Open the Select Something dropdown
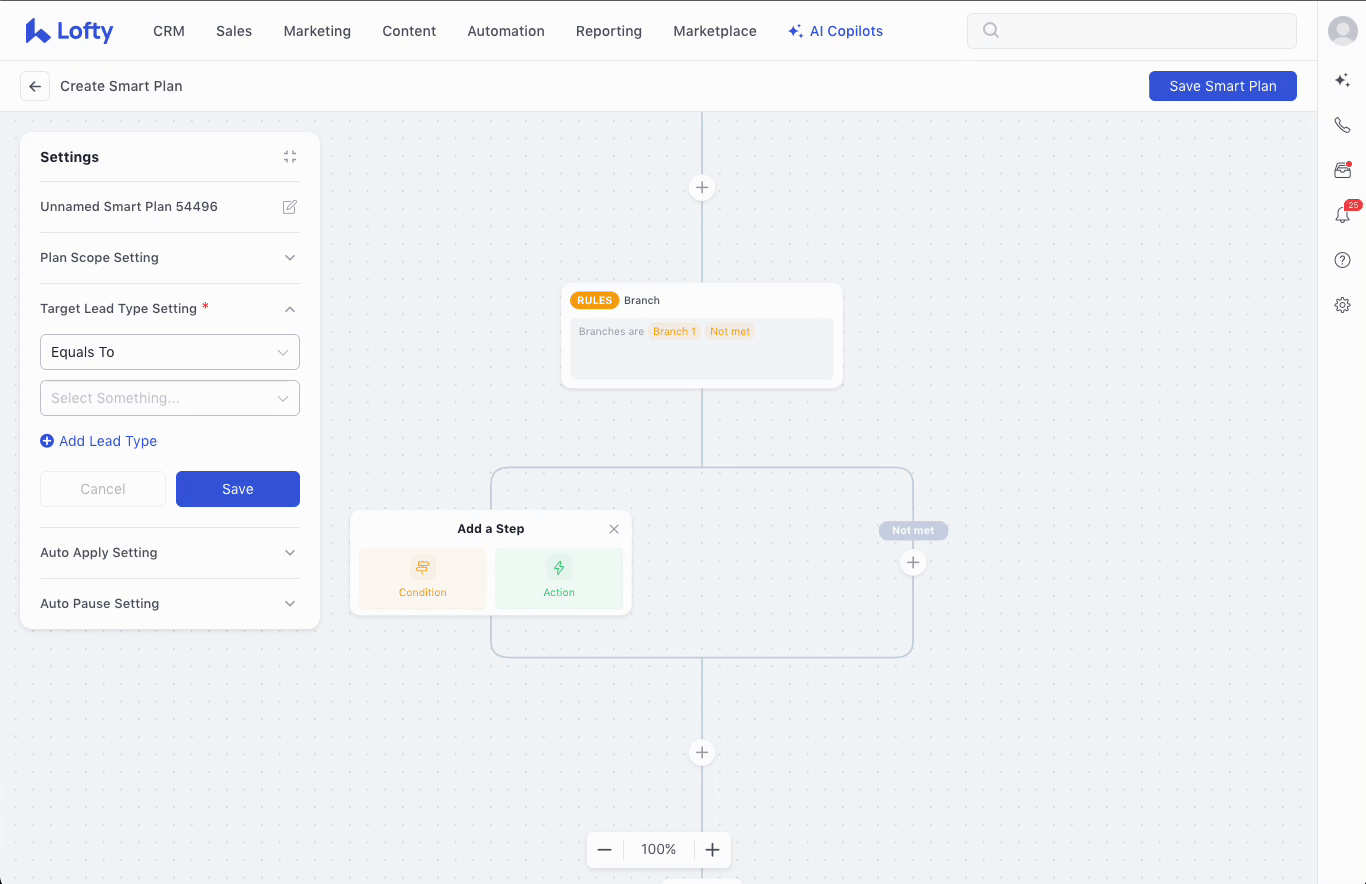Viewport: 1366px width, 884px height. click(169, 398)
